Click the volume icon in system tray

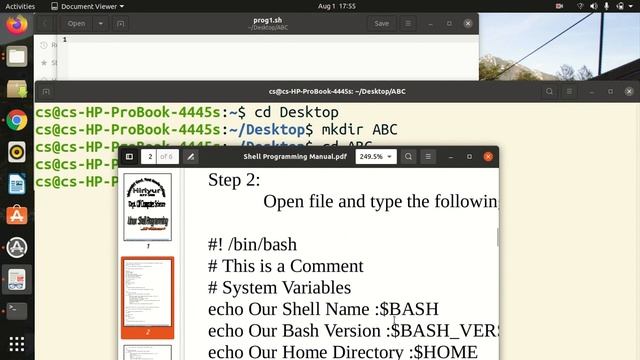tap(593, 6)
